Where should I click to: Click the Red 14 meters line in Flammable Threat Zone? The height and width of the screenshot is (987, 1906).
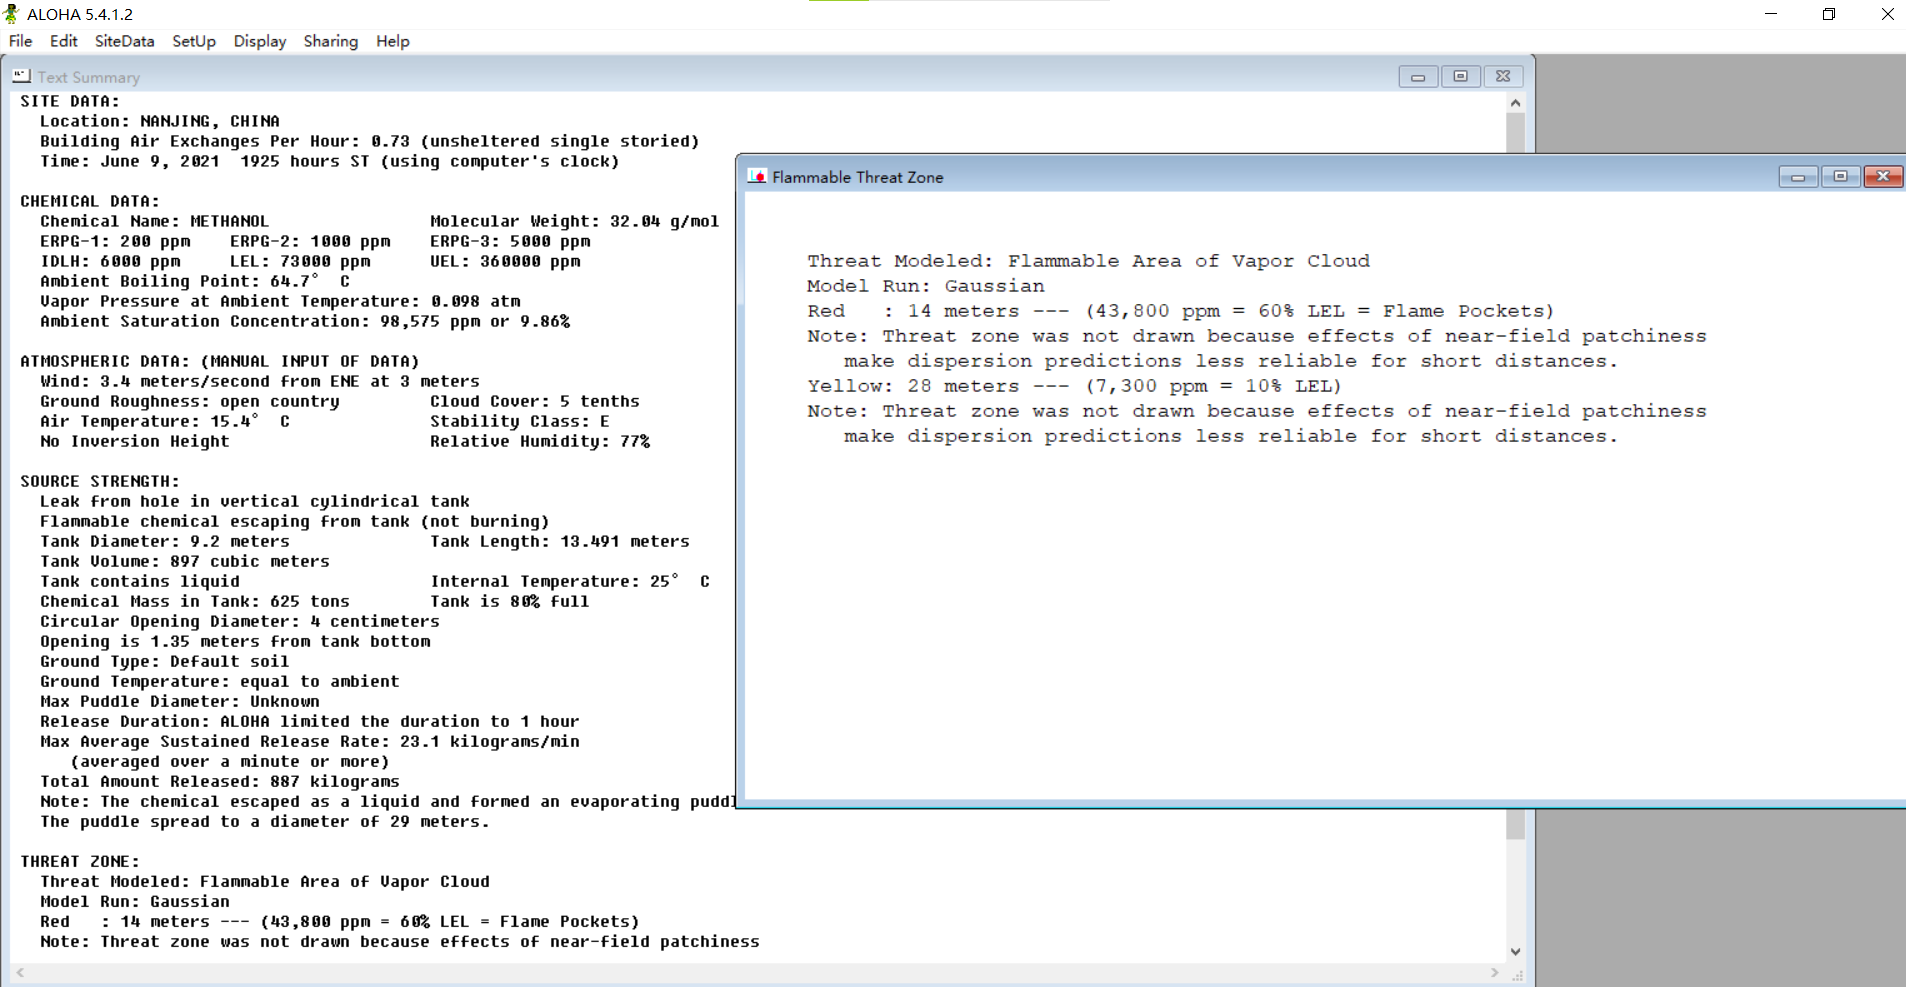coord(1181,311)
